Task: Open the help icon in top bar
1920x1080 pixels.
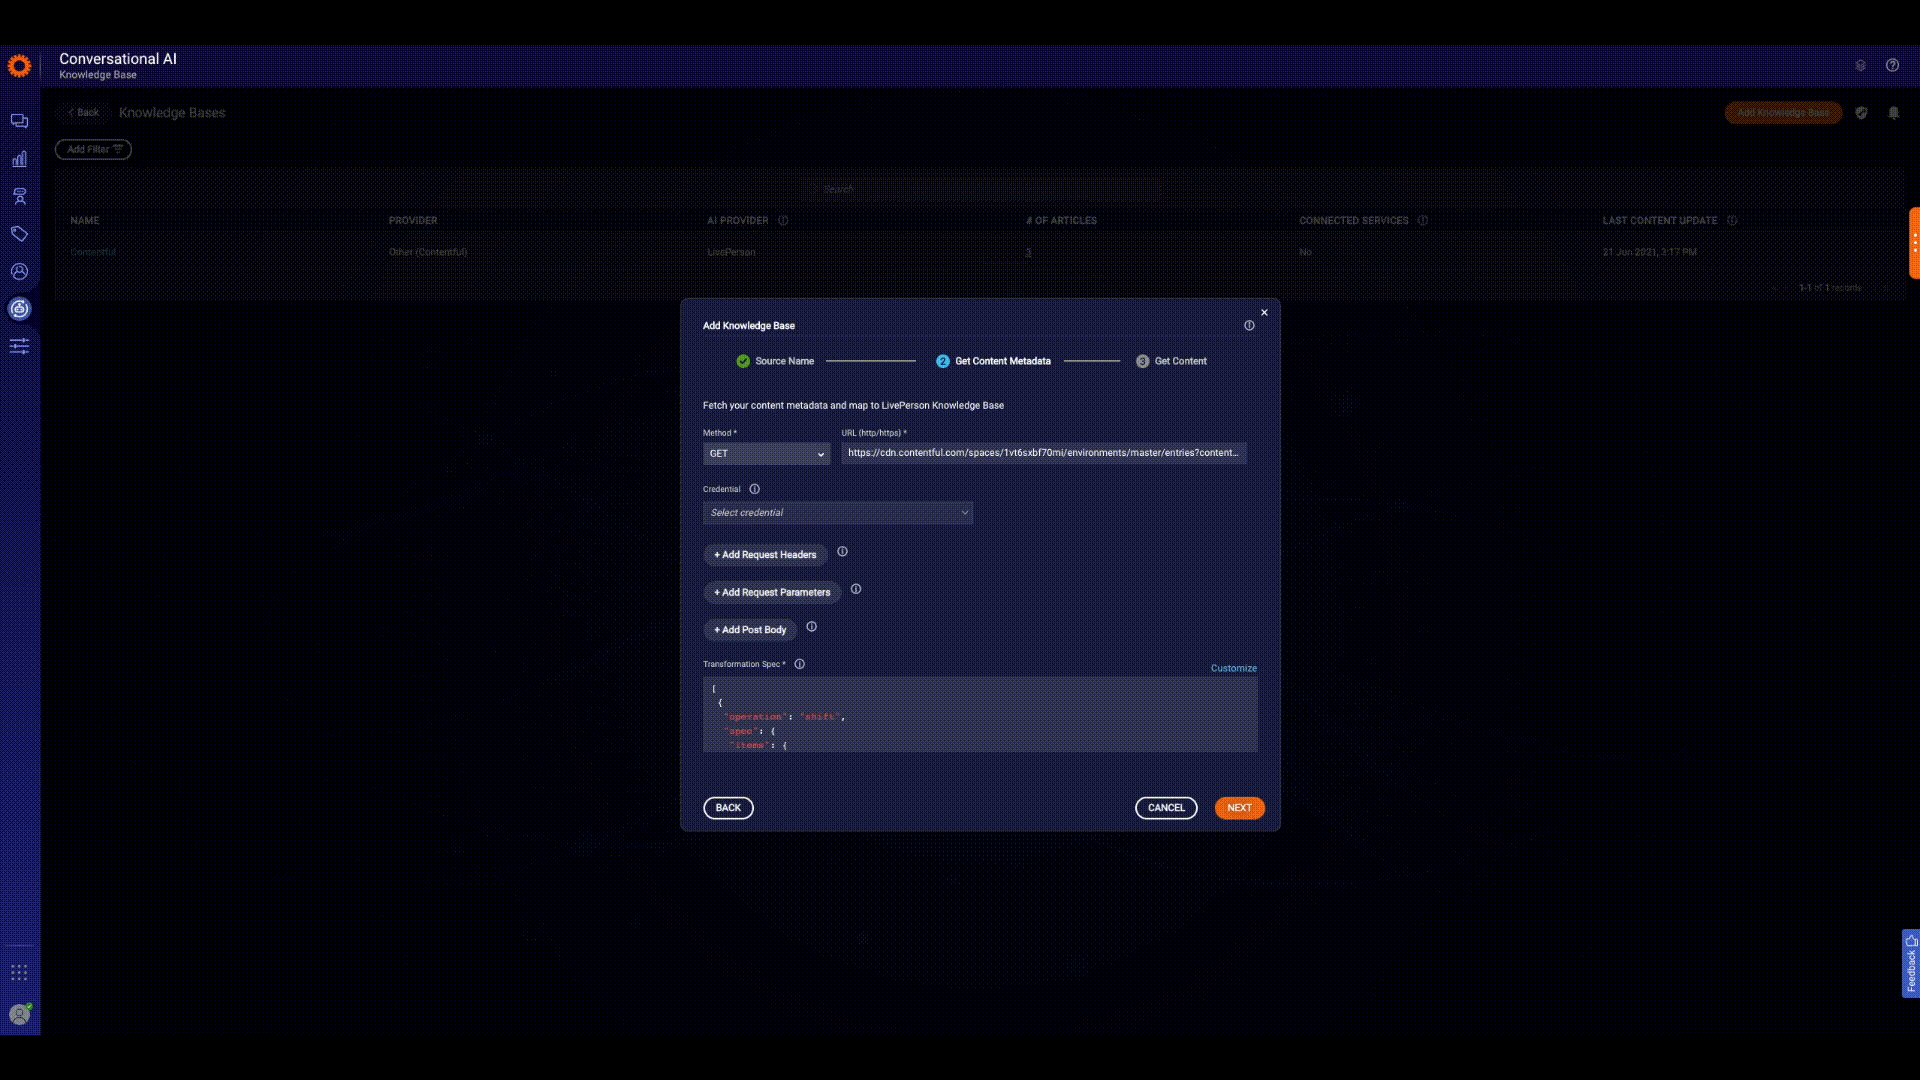Action: pos(1892,65)
